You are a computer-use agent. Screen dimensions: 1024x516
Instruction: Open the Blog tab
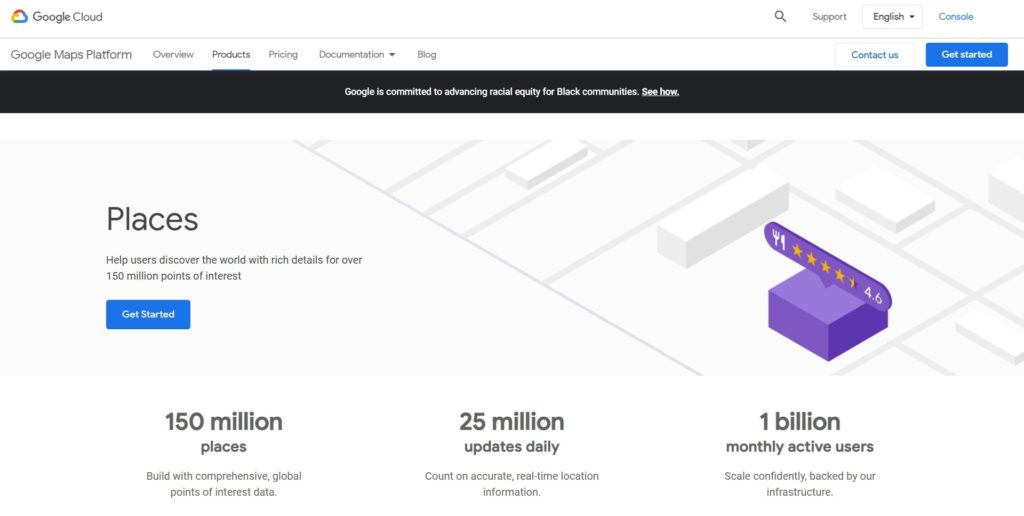(x=427, y=55)
